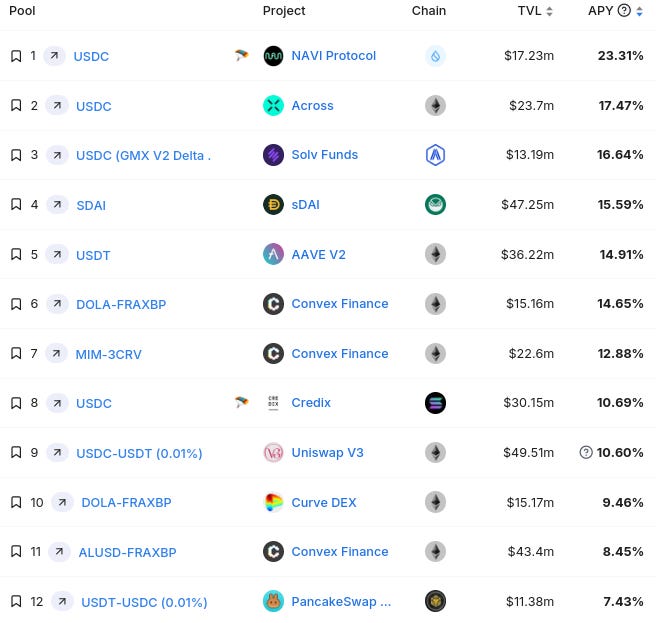Bookmark the AAVE V2 USDT pool
656x623 pixels.
point(16,254)
